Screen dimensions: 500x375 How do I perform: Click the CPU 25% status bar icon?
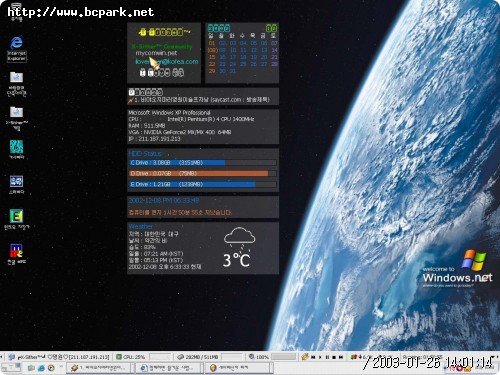[118, 357]
